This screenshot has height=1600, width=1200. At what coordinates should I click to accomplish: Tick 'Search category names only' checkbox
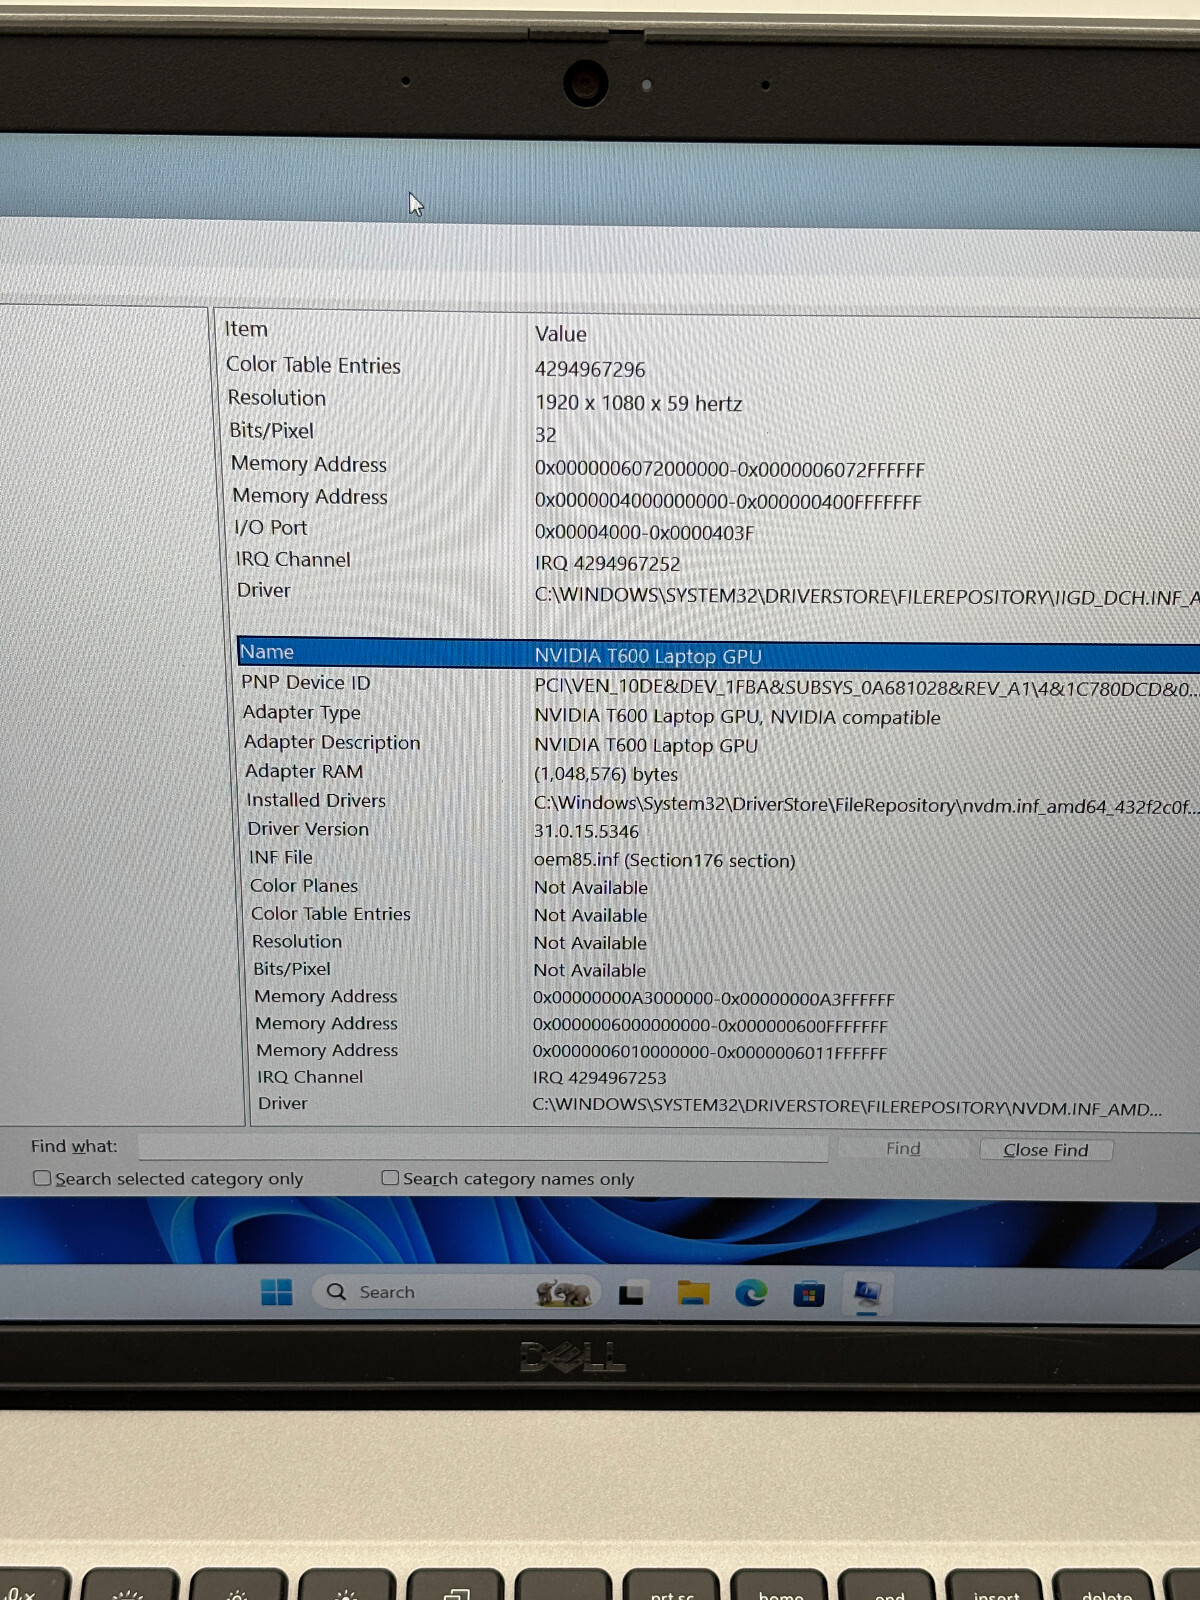point(390,1178)
